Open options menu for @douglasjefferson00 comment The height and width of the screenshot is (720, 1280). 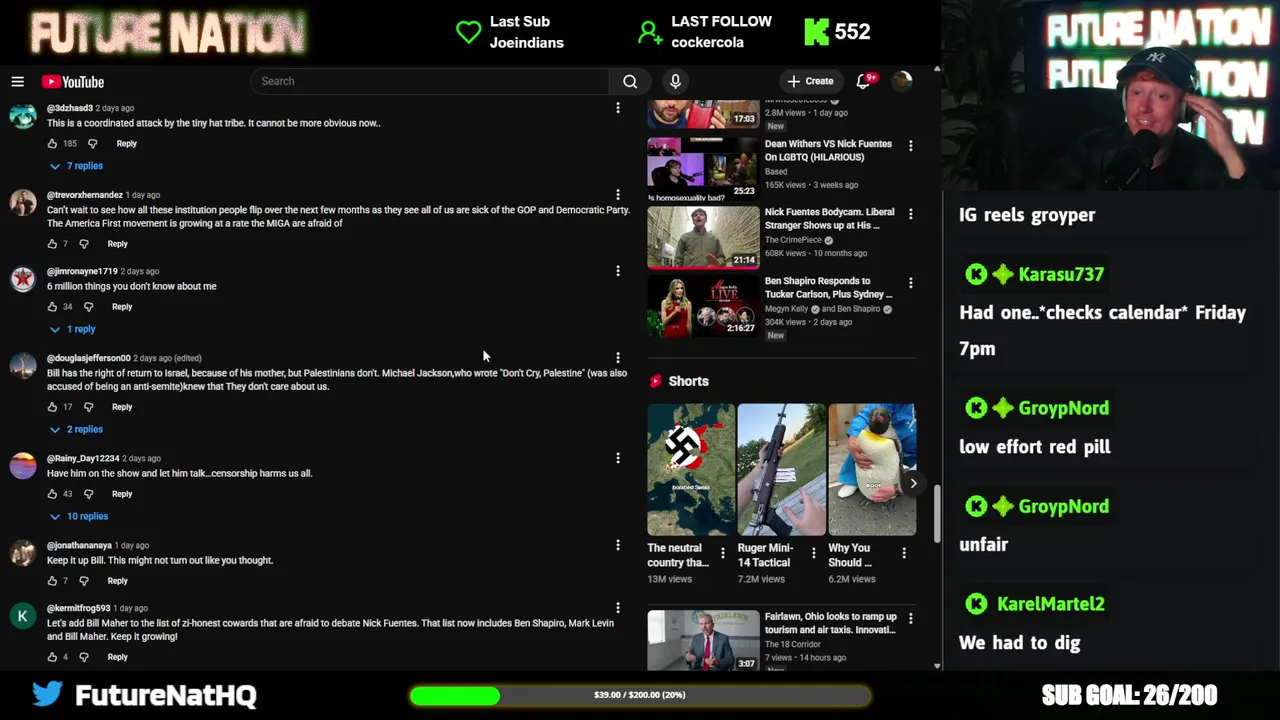point(618,358)
